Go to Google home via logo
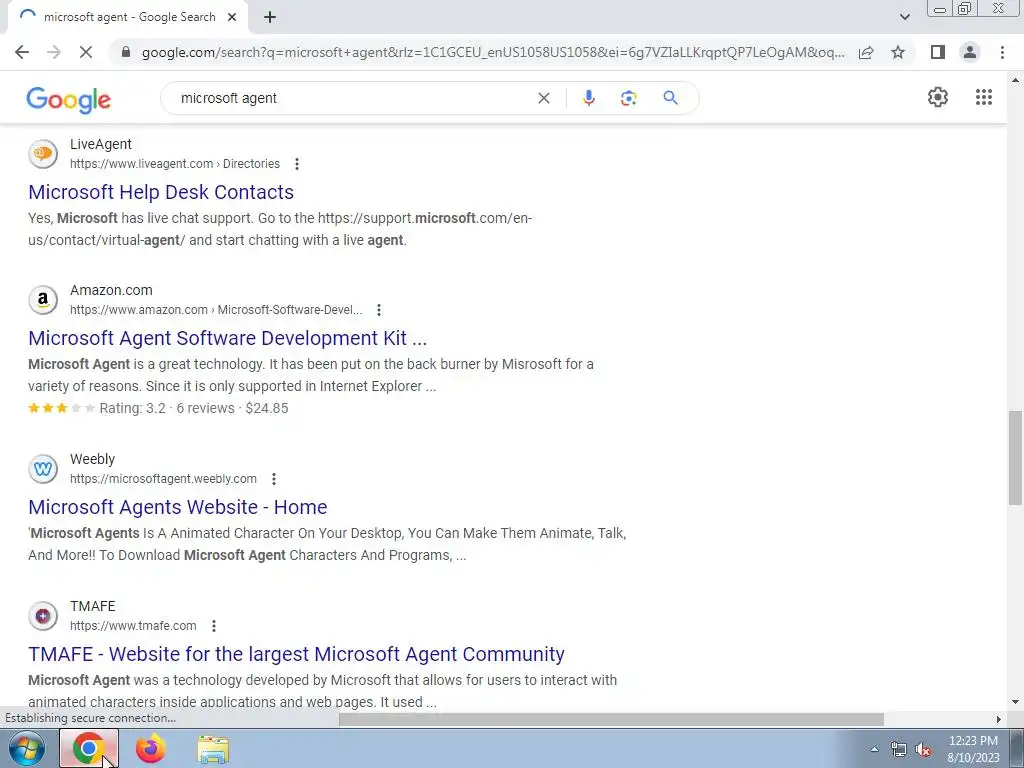The image size is (1024, 768). tap(69, 99)
